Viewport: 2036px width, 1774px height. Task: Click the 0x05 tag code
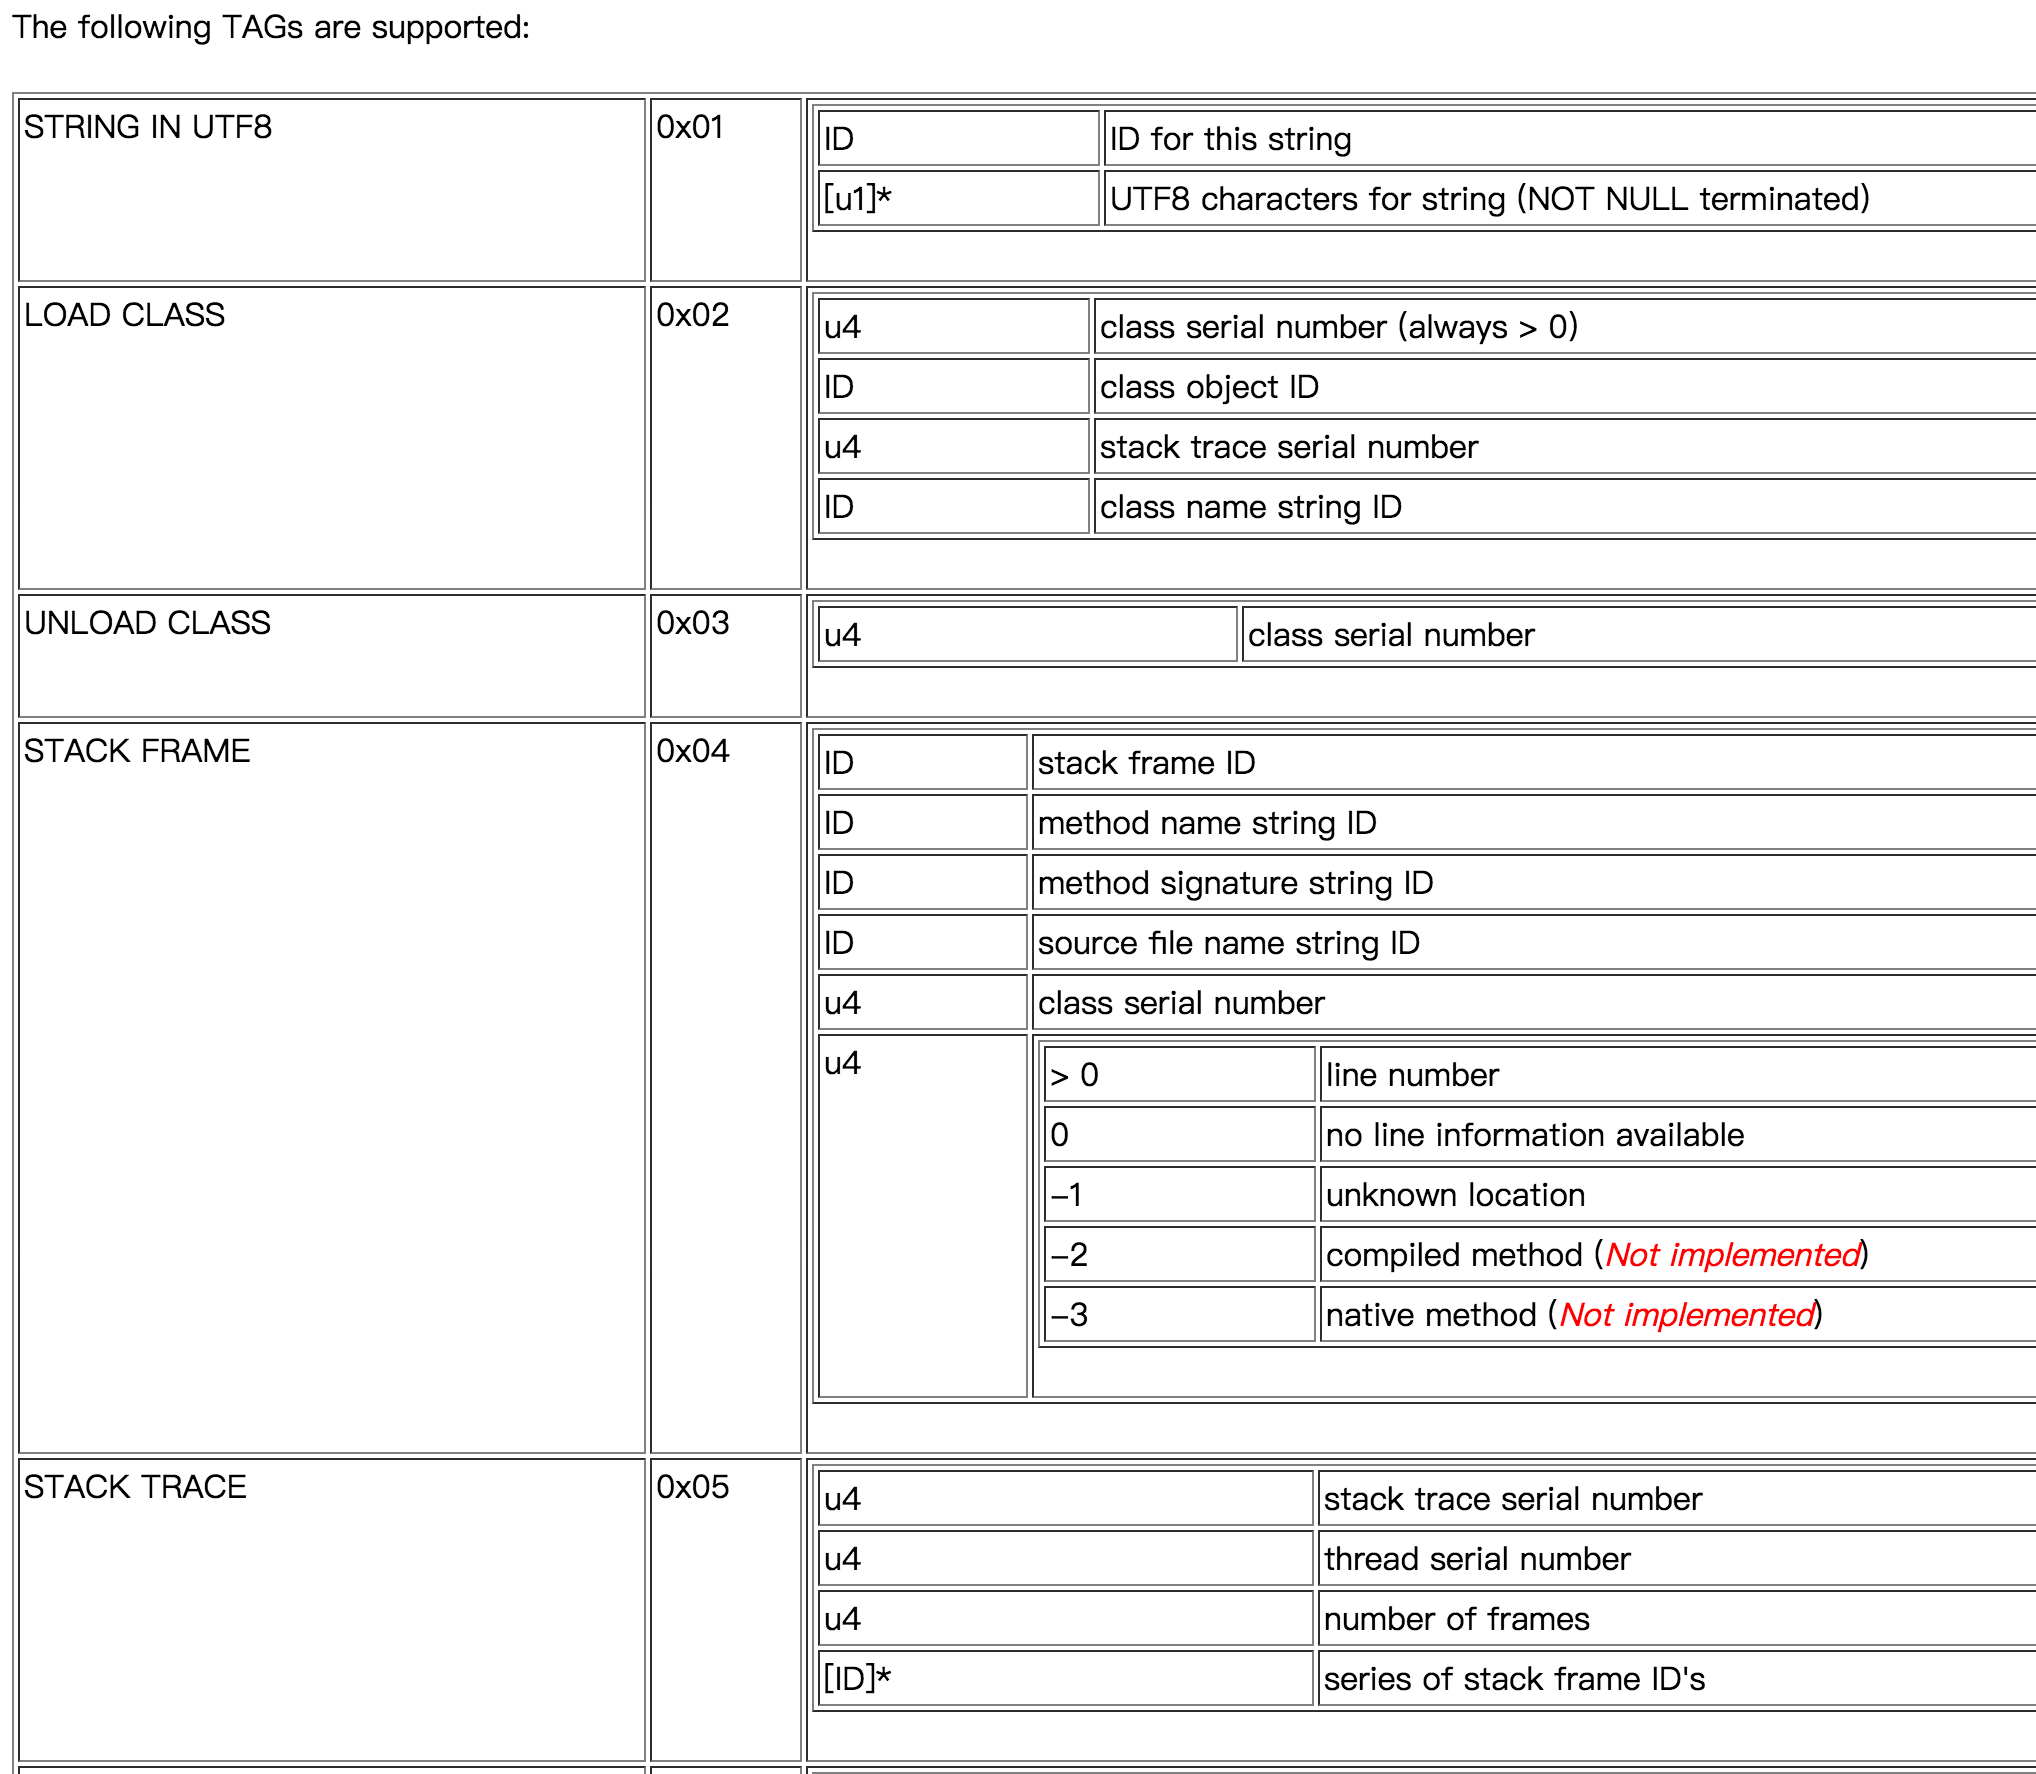692,1487
